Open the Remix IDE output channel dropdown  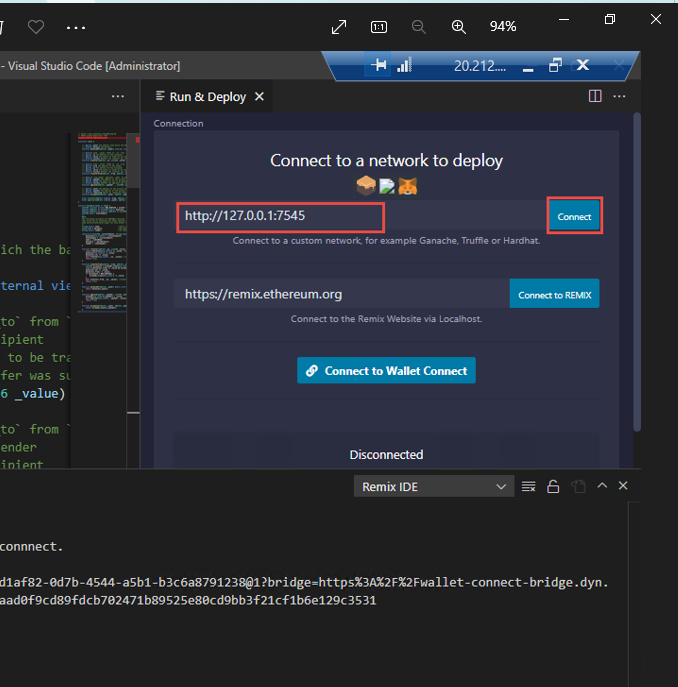434,486
